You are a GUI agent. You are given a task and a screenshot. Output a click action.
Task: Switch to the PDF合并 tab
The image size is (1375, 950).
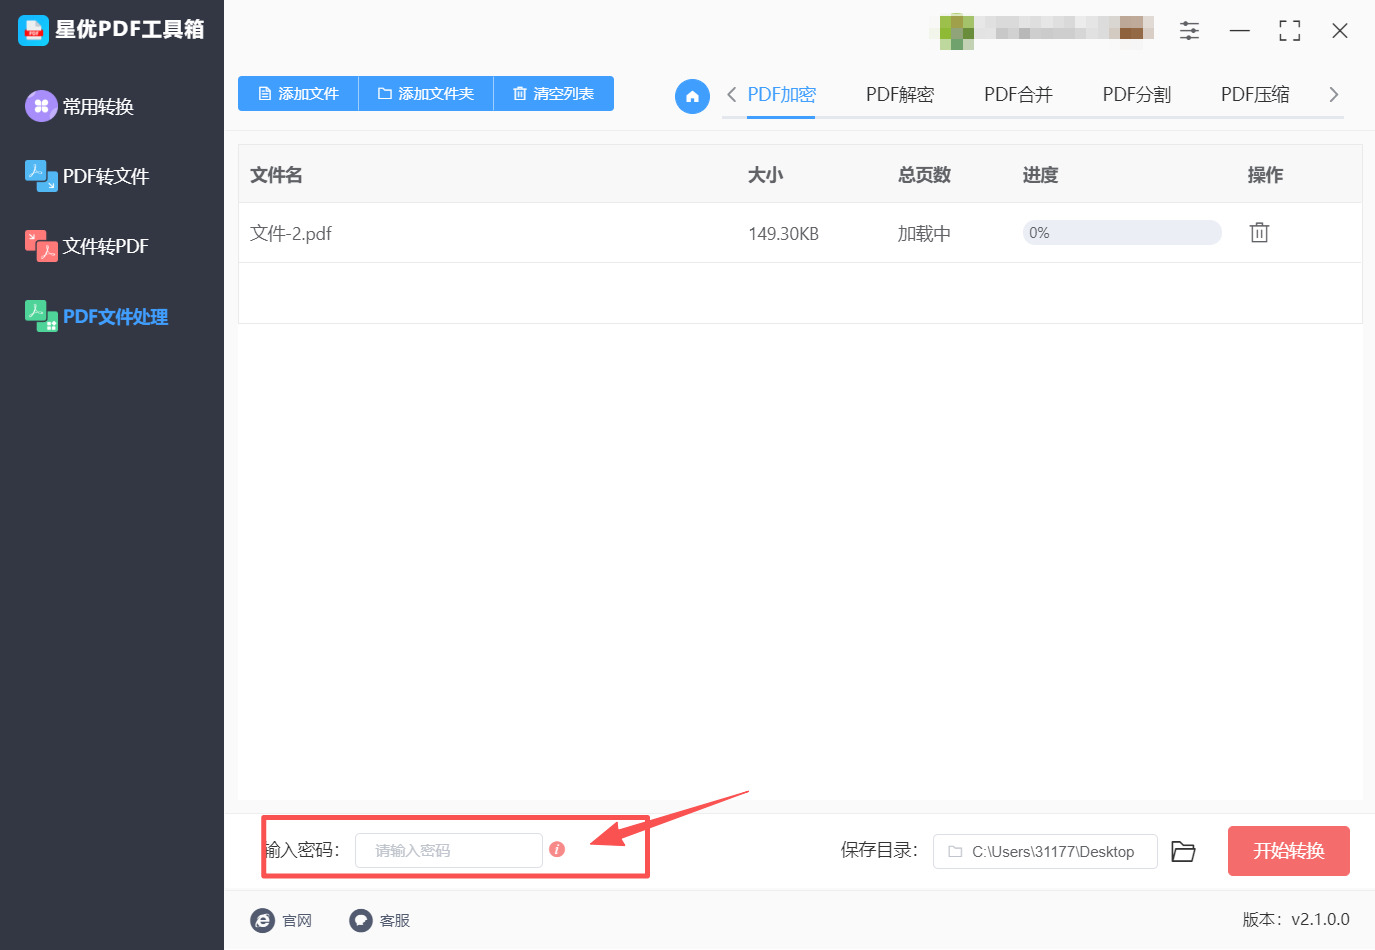coord(1018,95)
